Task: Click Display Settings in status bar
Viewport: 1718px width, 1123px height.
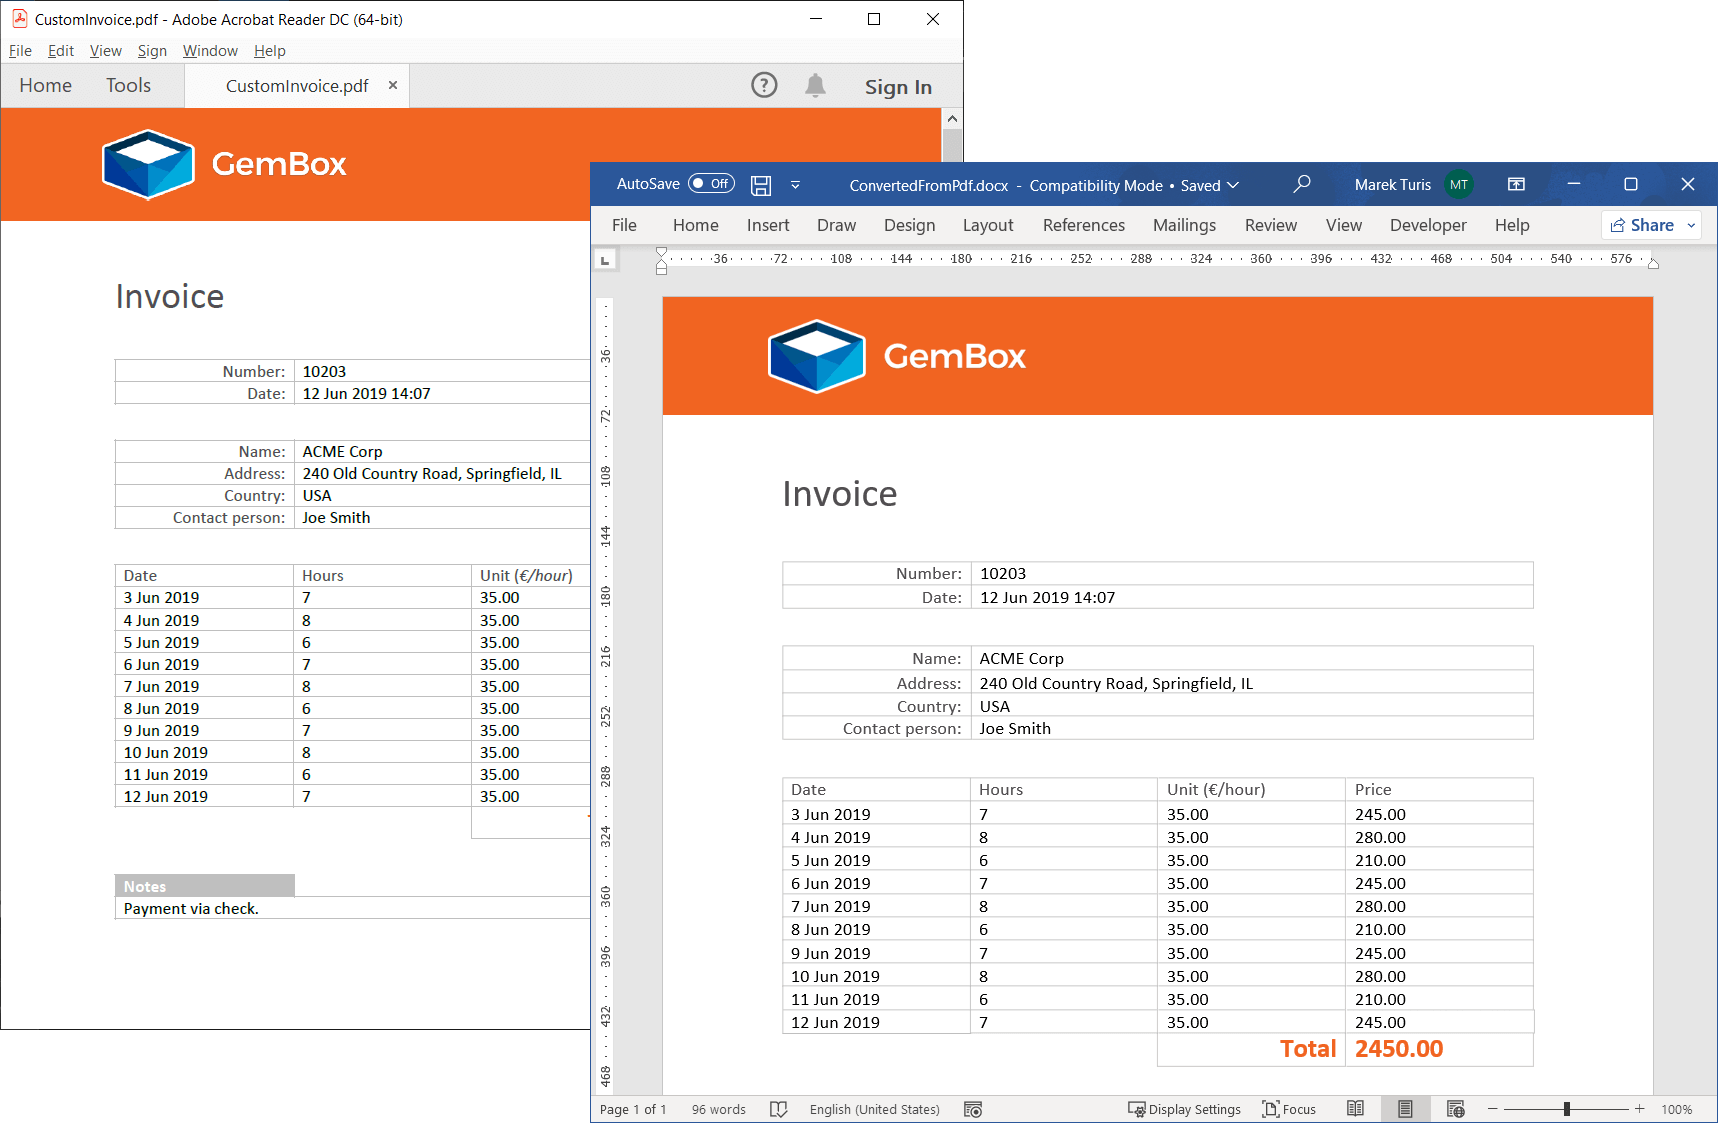Action: (1184, 1109)
